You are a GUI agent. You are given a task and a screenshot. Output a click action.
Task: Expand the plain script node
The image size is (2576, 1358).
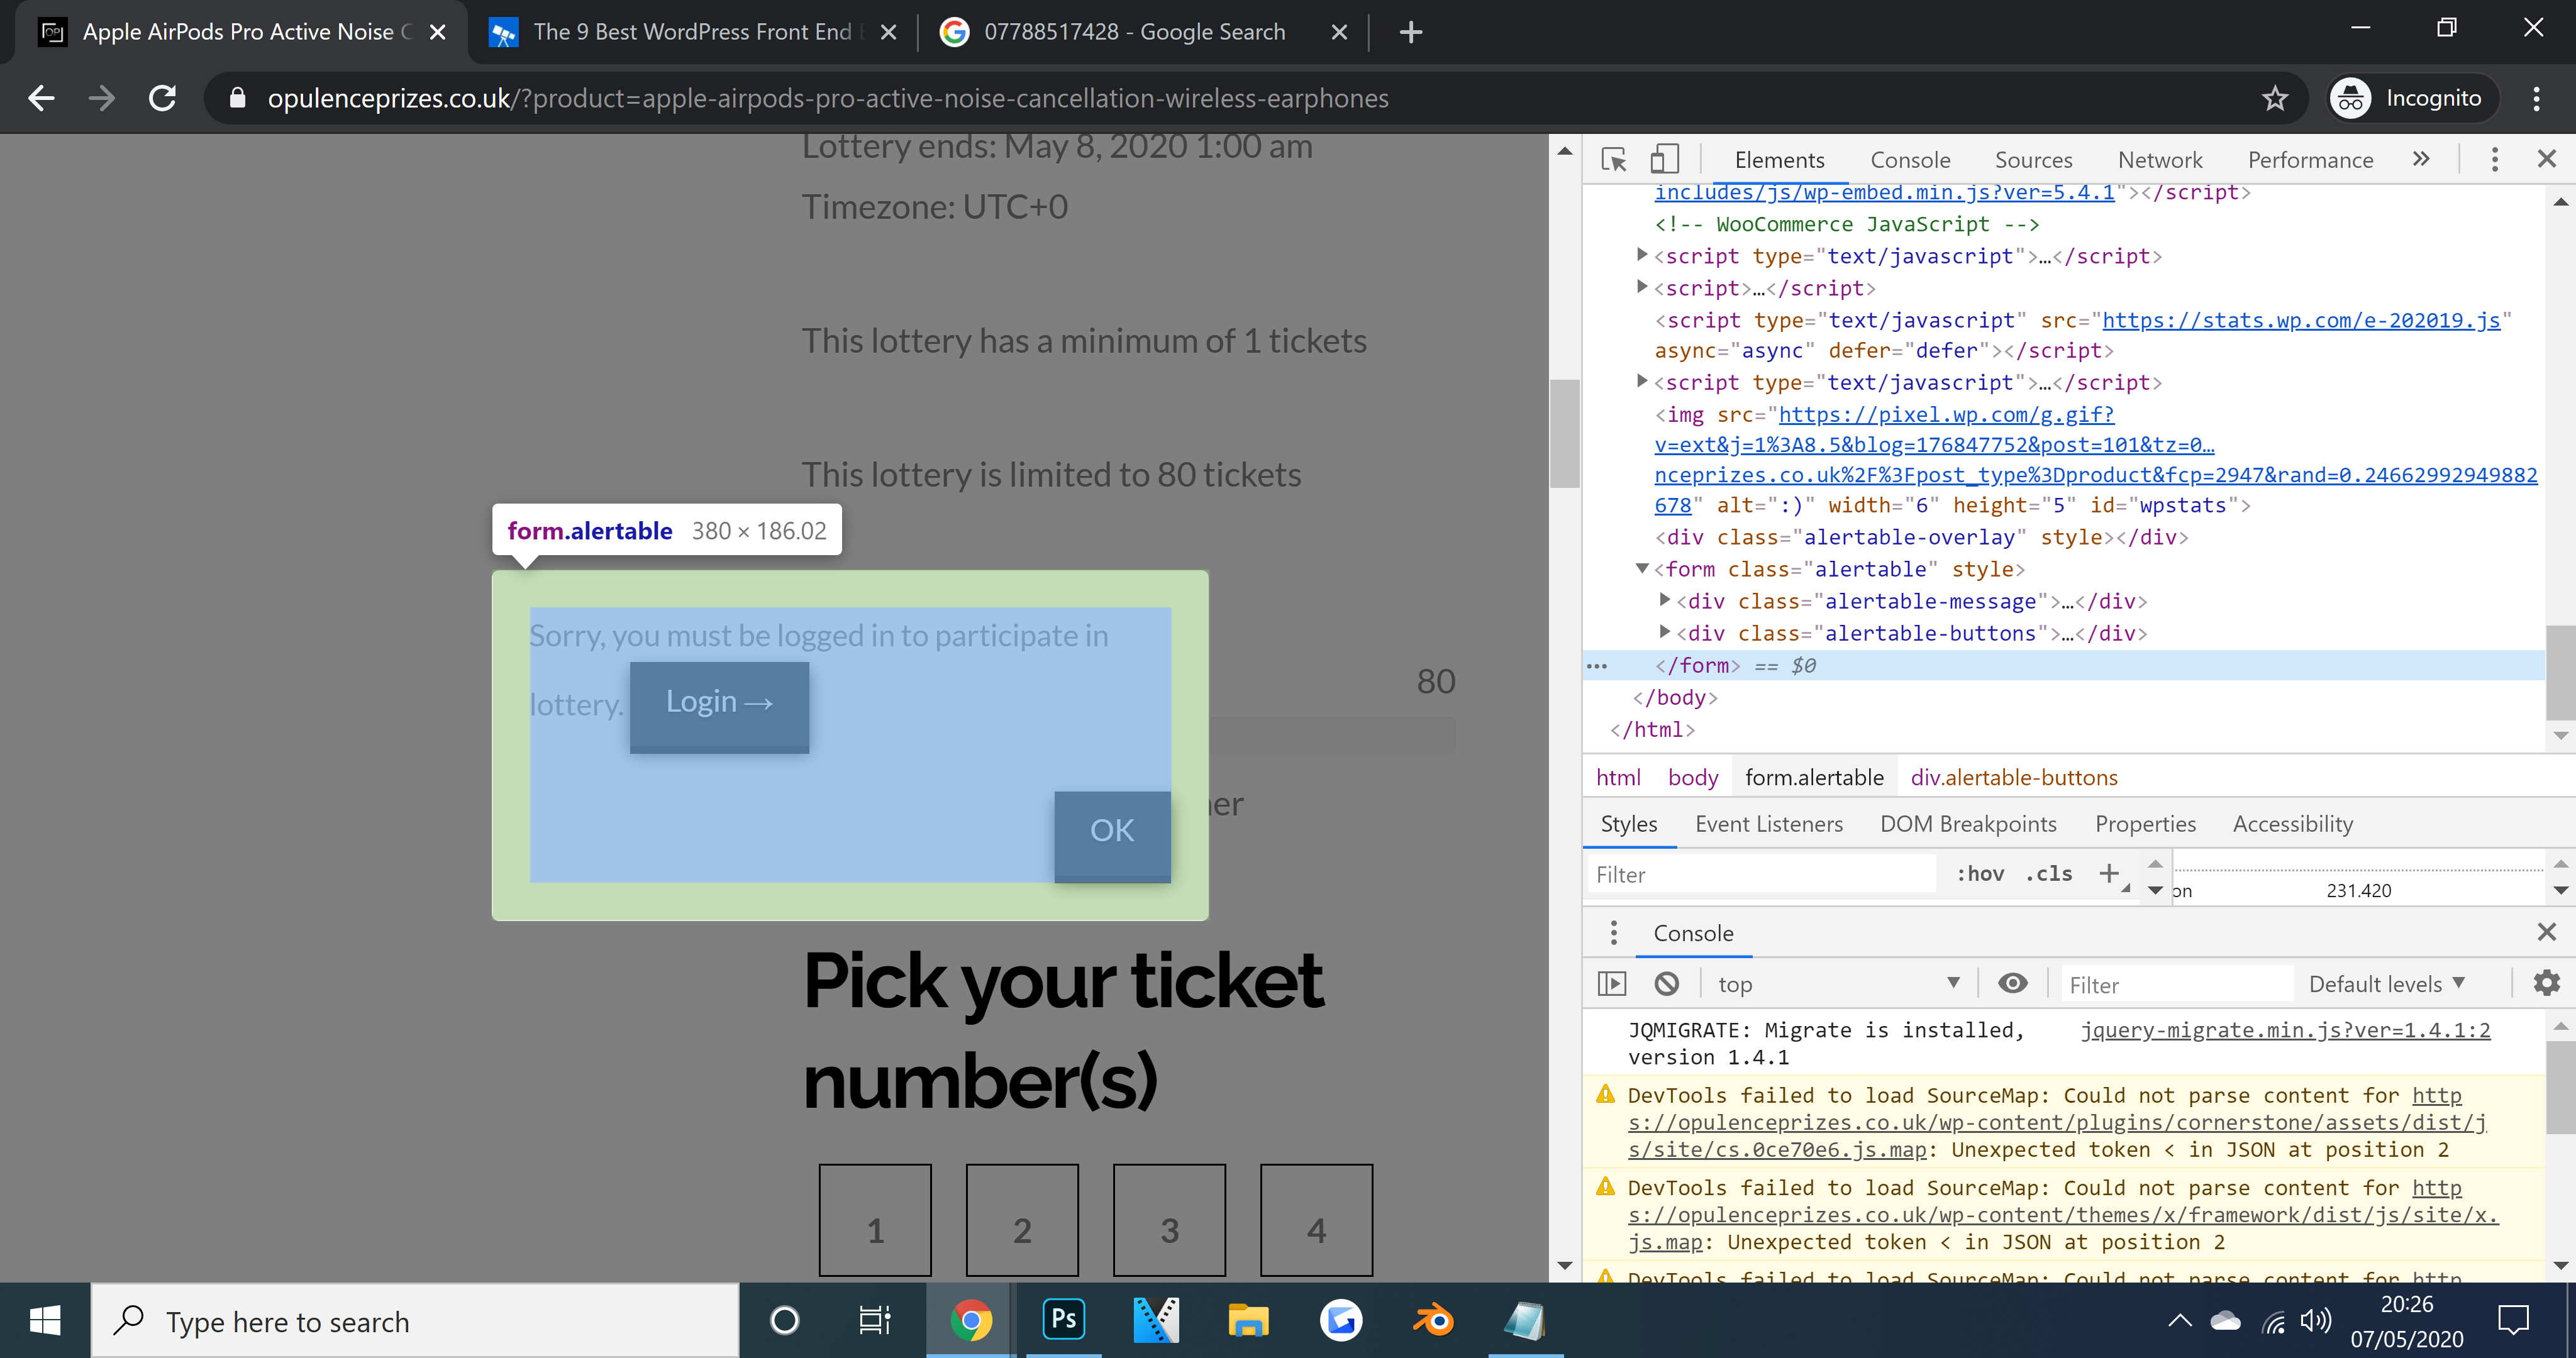[x=1641, y=287]
